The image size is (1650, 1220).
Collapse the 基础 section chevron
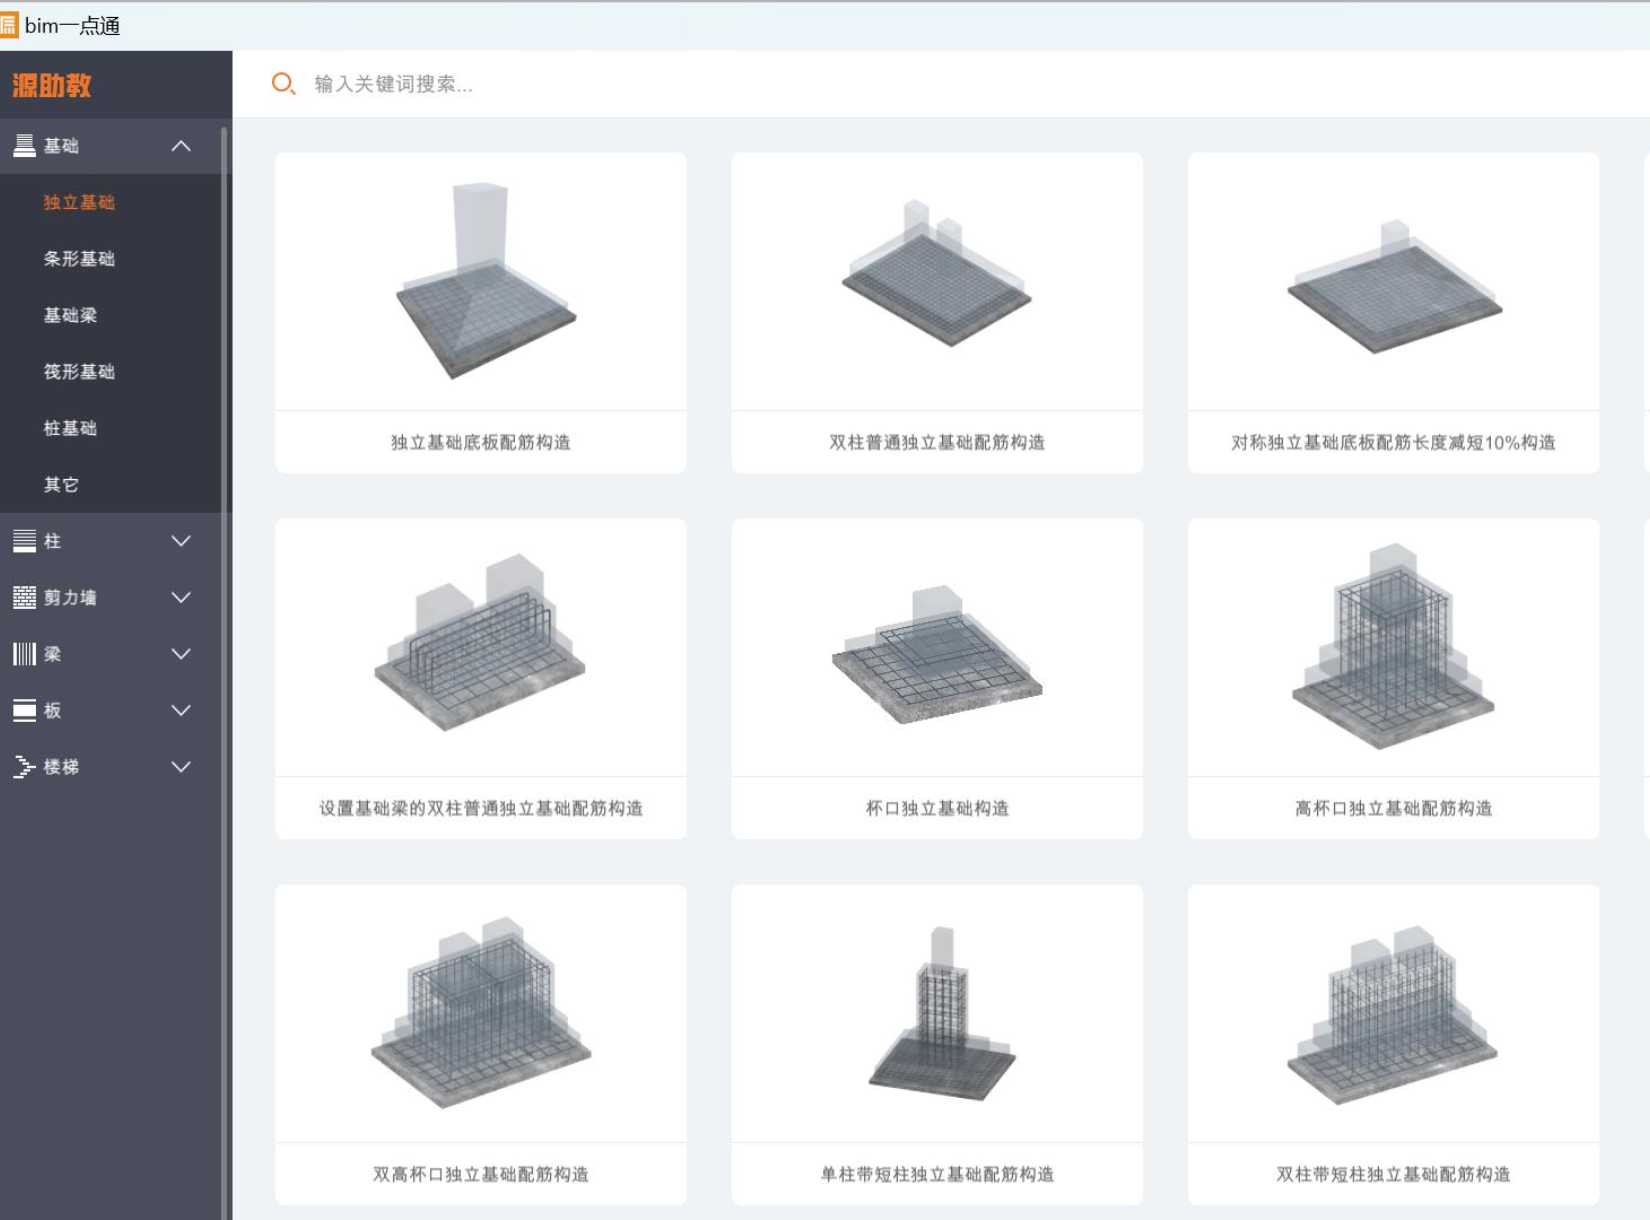point(181,146)
